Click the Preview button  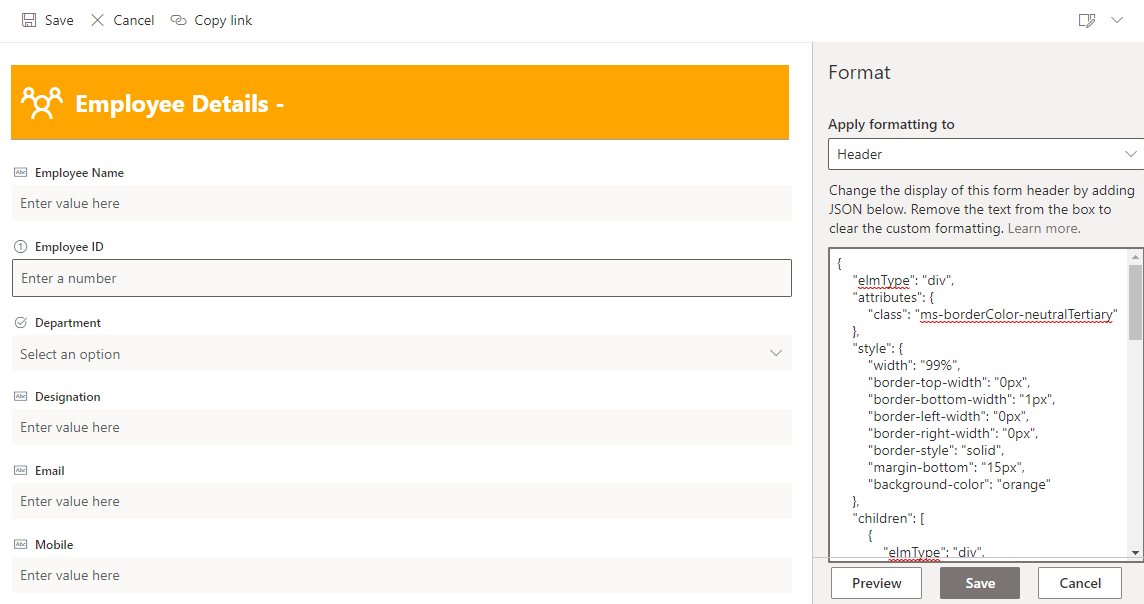point(876,582)
